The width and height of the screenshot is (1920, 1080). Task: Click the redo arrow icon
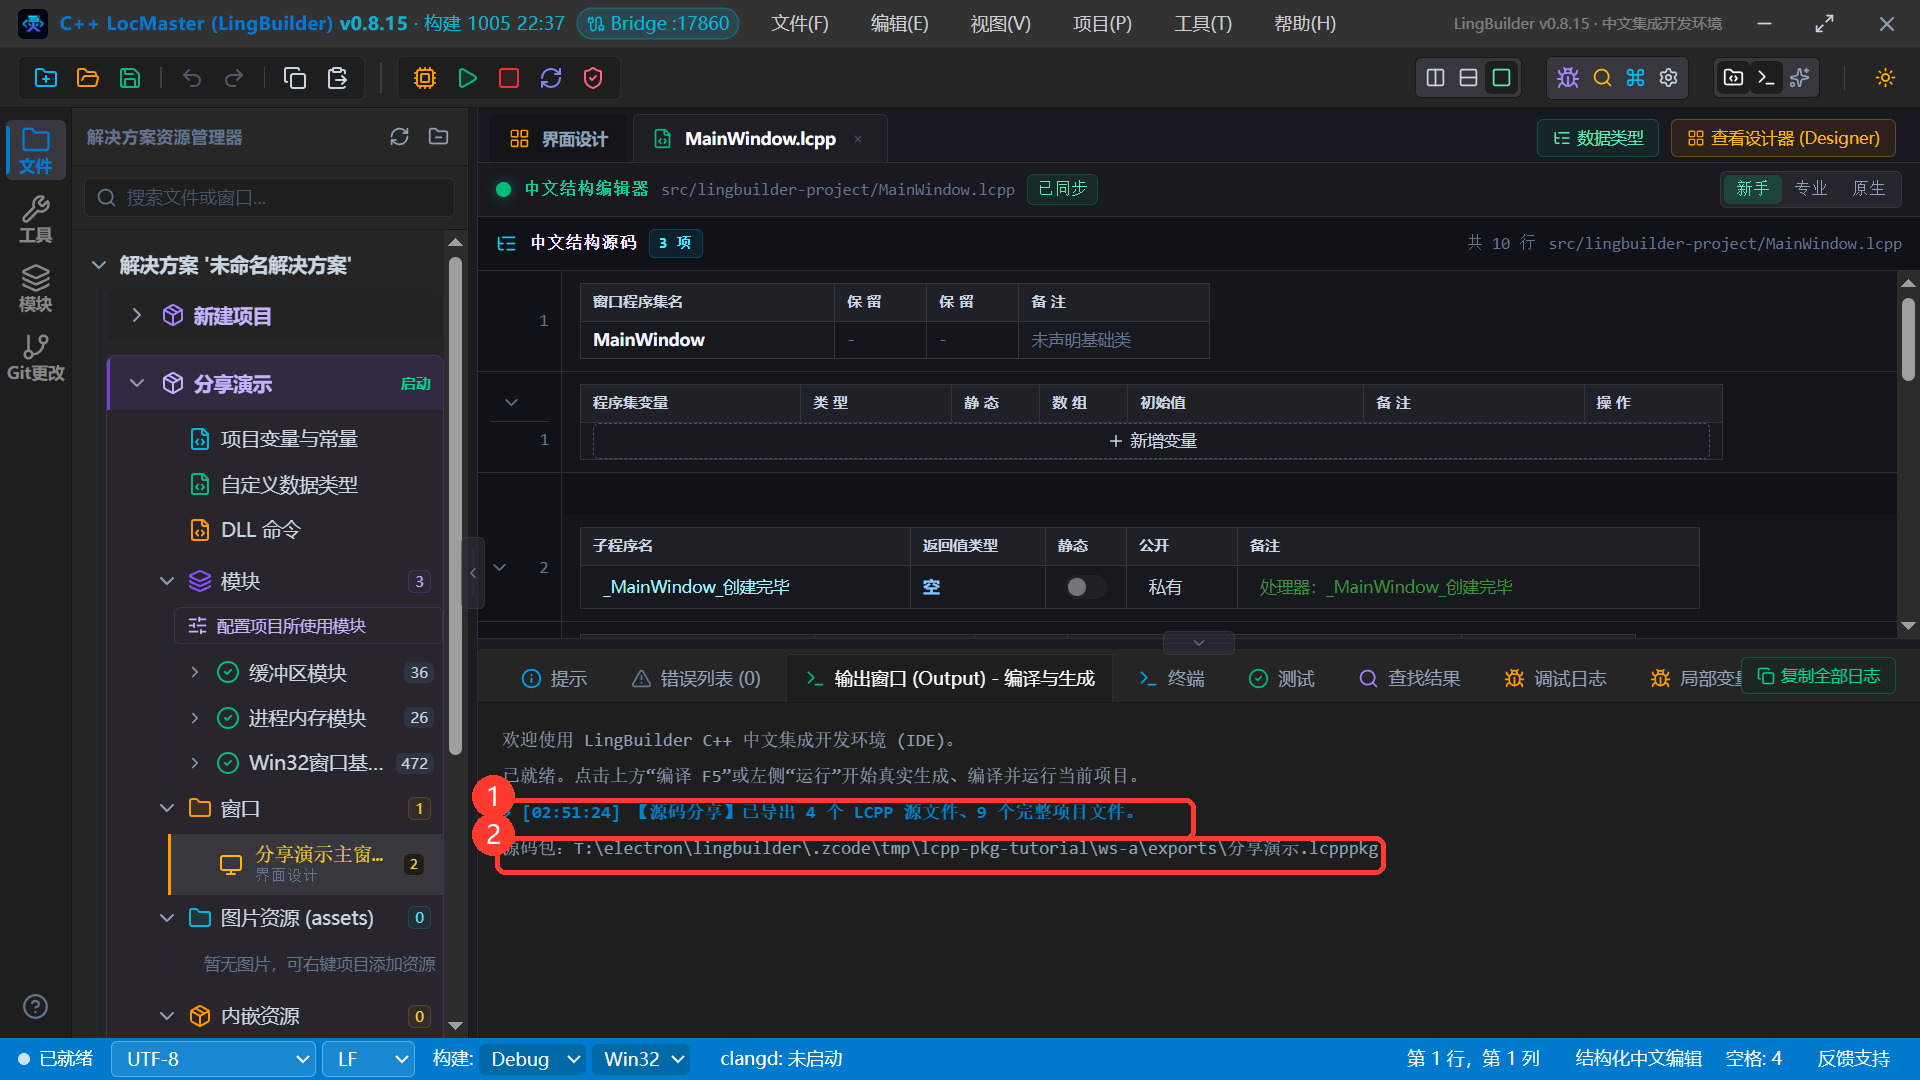234,78
